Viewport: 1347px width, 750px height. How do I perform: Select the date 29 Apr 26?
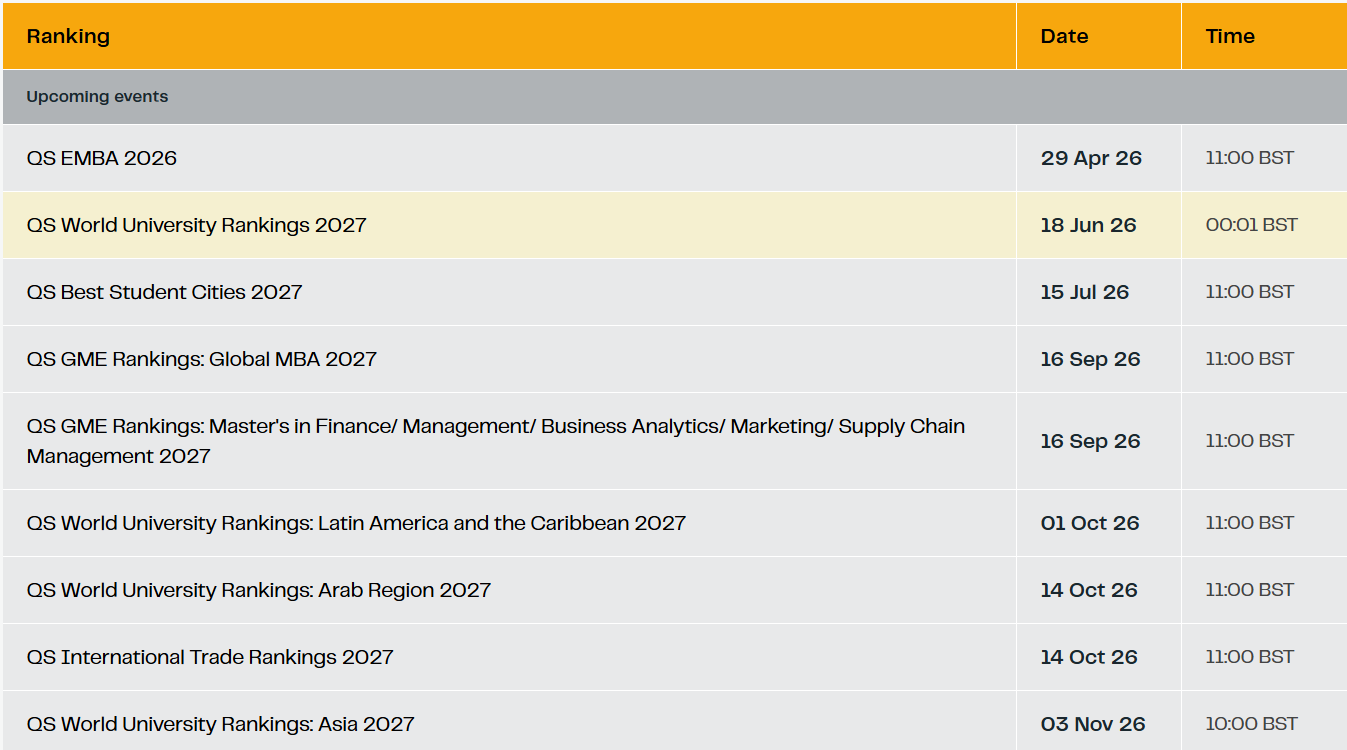(x=1091, y=158)
